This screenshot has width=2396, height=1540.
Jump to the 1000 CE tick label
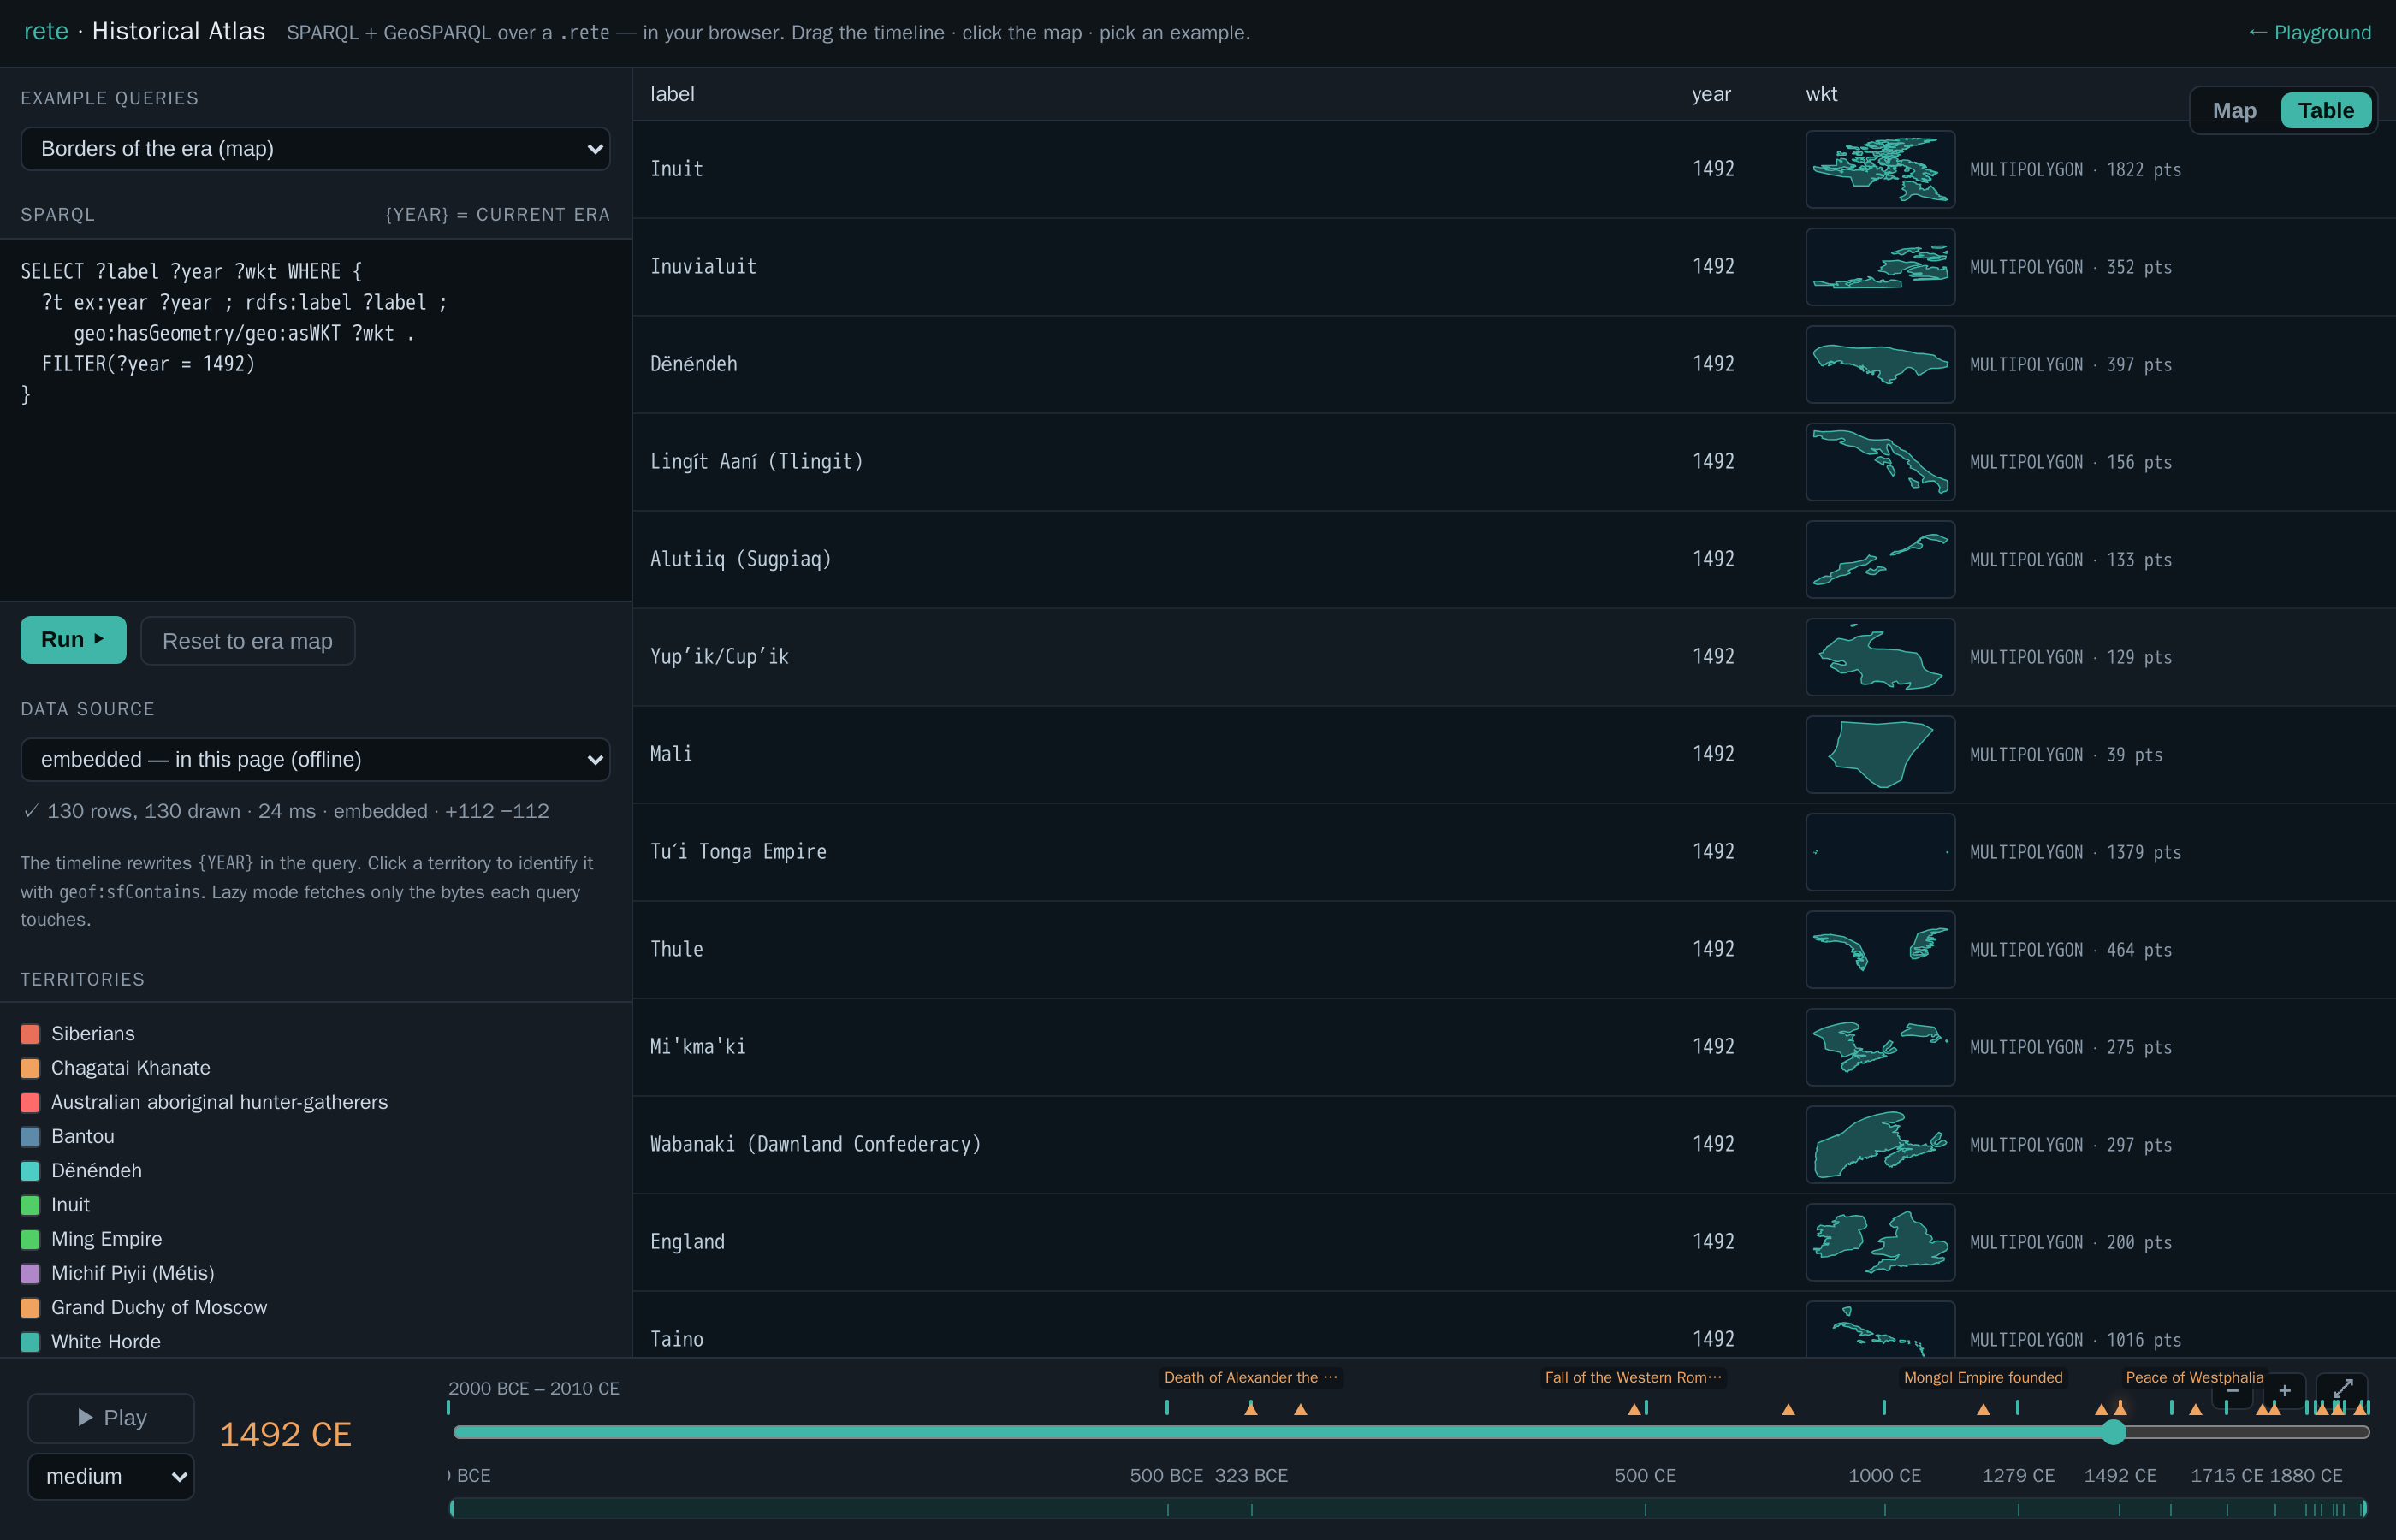click(1884, 1476)
